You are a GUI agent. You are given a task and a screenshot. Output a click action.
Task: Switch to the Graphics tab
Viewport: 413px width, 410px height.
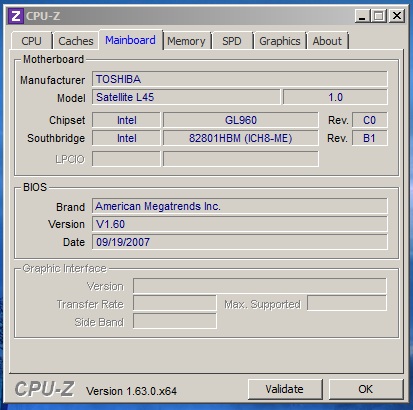280,41
